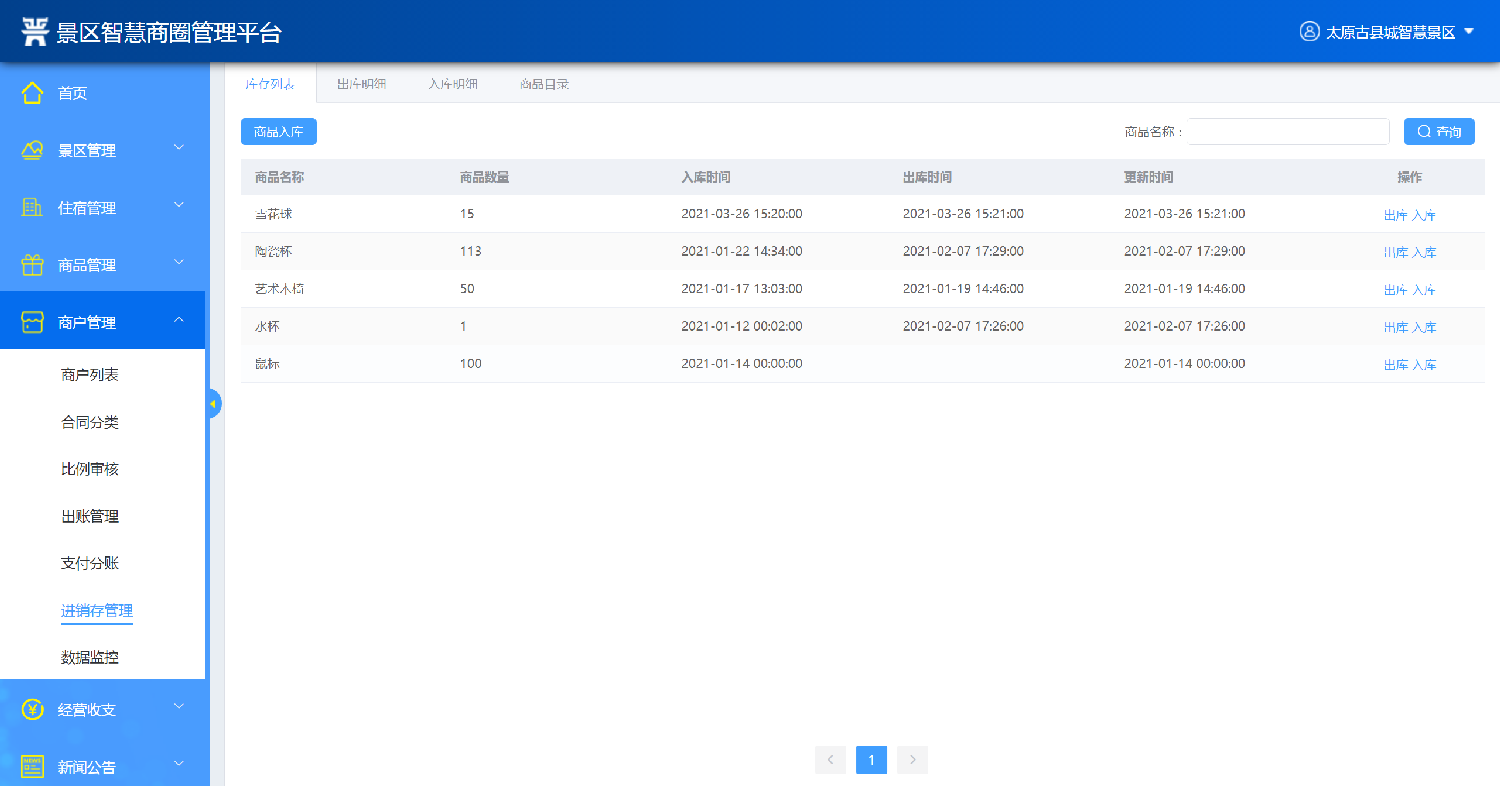Collapse the sidebar using the arrow handle
This screenshot has height=786, width=1500.
coord(213,404)
